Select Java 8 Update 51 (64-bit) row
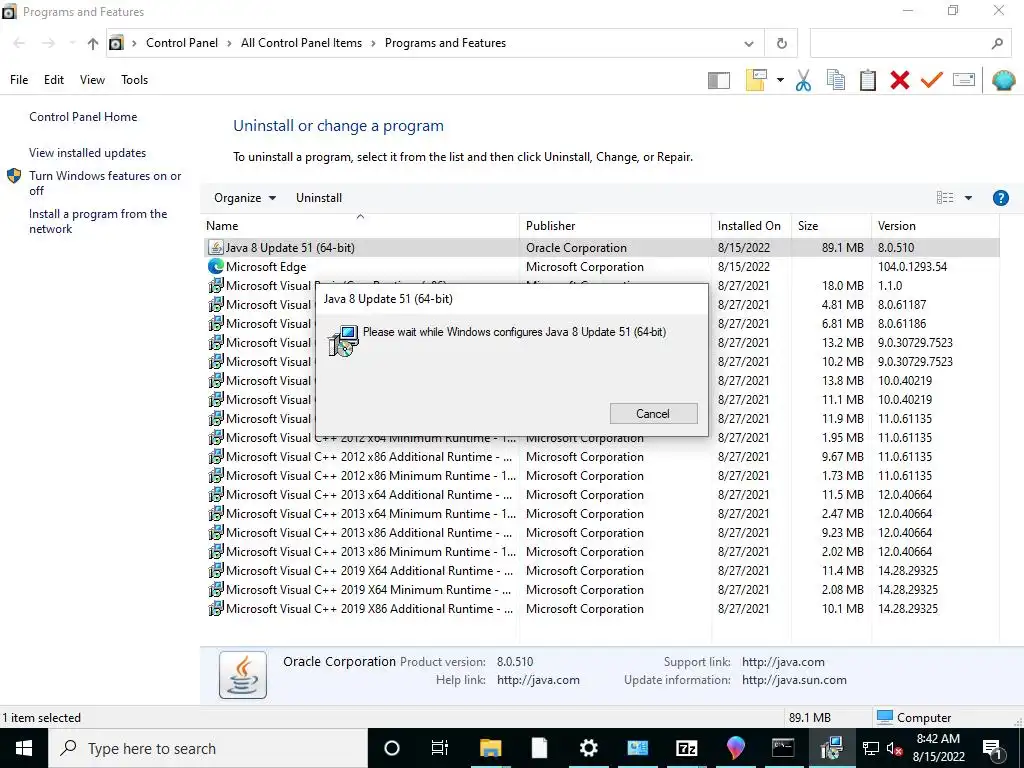The image size is (1024, 768). [600, 248]
